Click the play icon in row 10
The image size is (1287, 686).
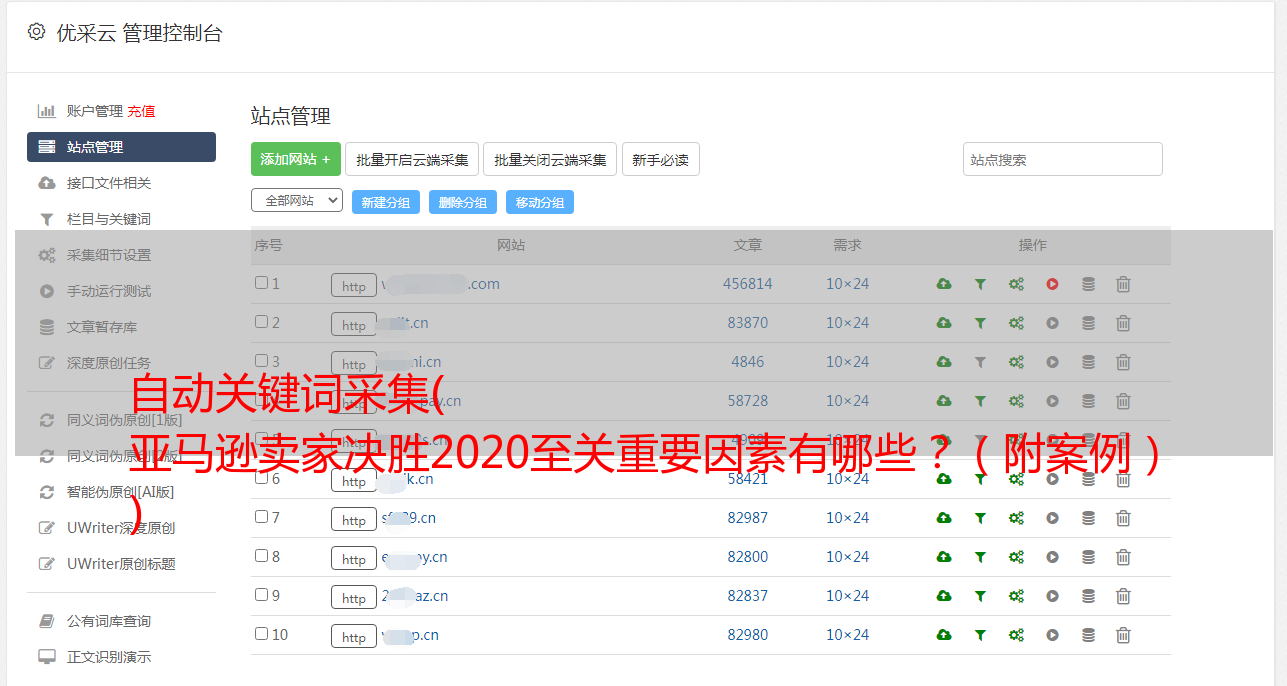1052,635
